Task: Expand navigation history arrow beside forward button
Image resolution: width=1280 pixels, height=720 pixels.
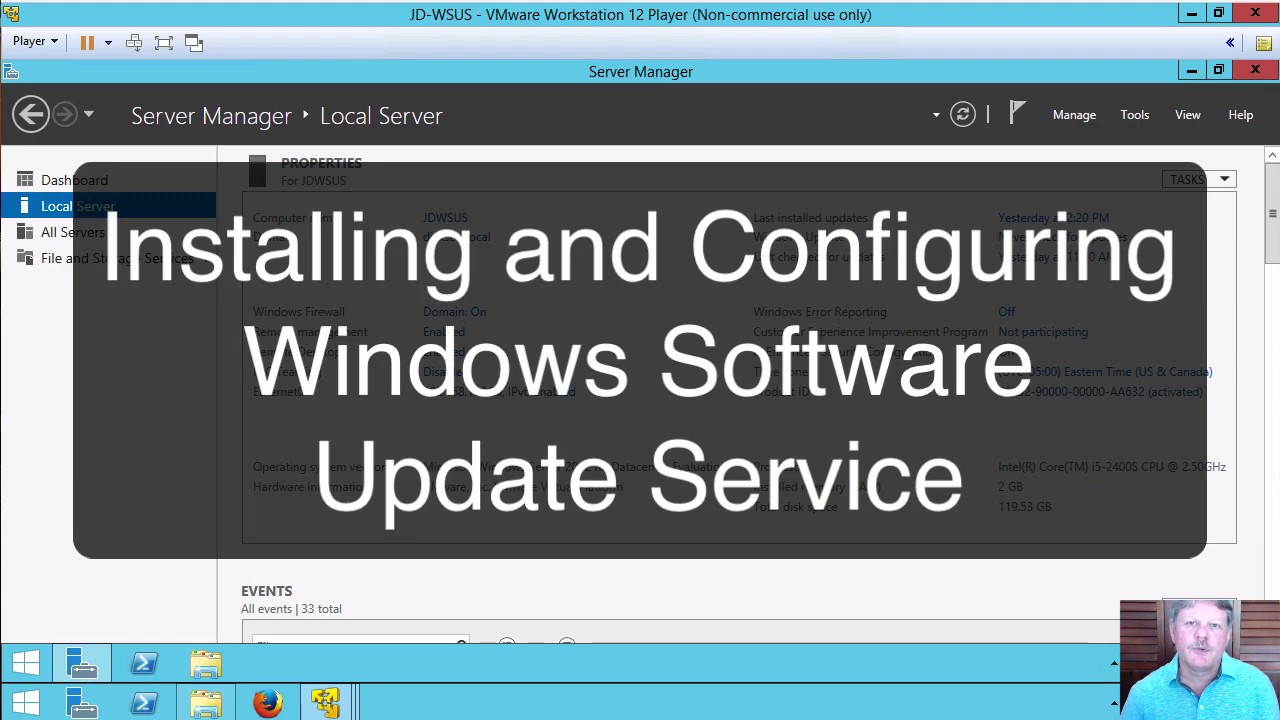Action: [88, 114]
